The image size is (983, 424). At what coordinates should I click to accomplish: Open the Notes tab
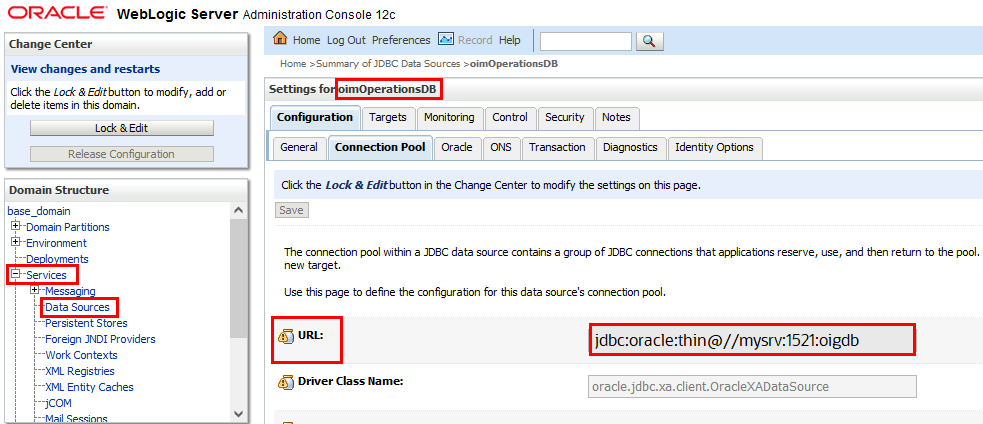pos(616,117)
